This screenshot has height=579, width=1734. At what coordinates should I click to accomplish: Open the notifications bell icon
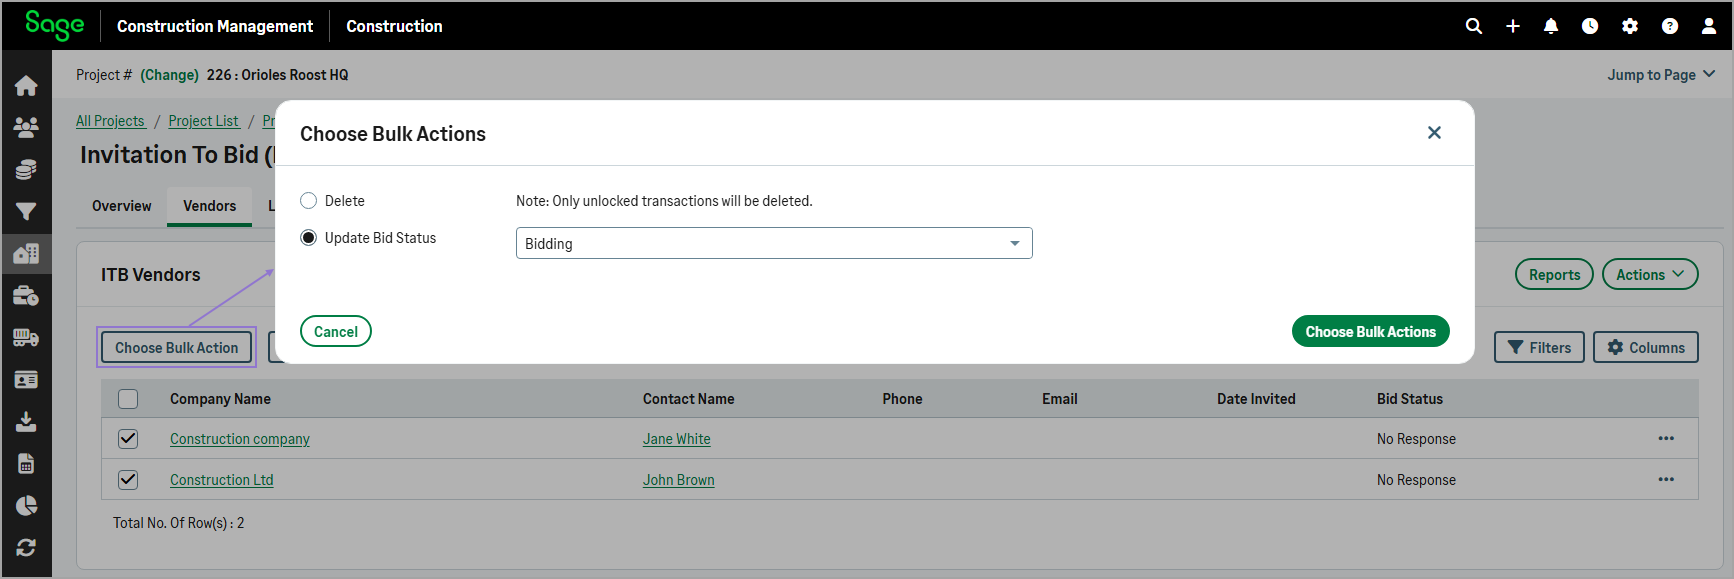1550,26
